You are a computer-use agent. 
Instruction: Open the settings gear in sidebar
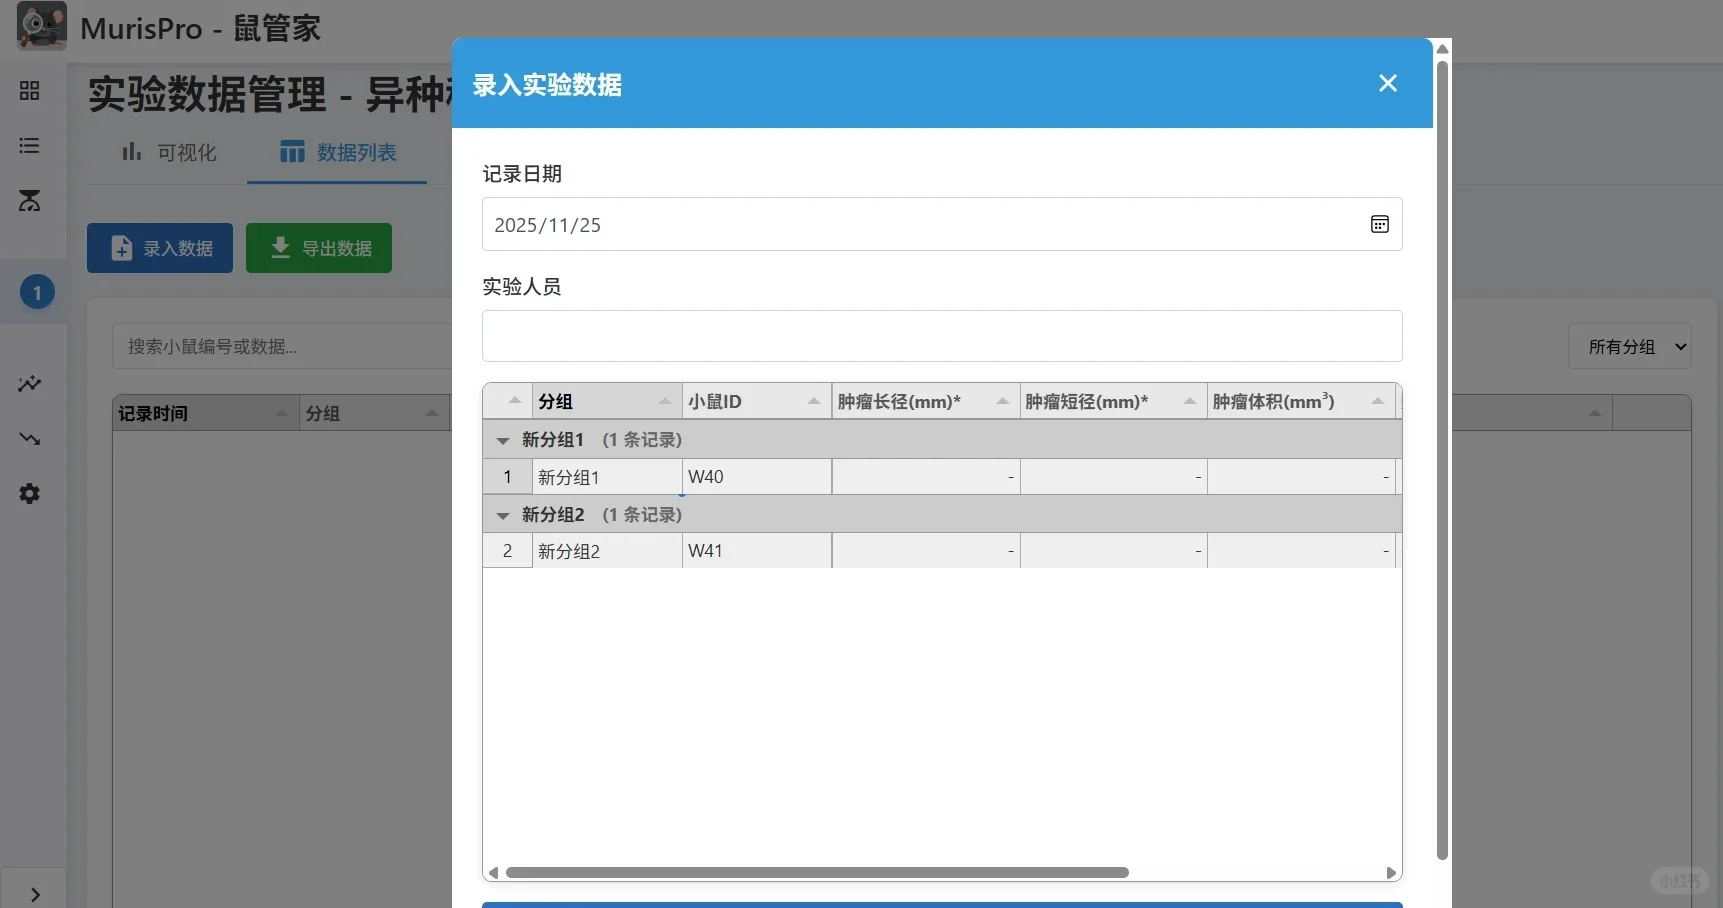[x=29, y=493]
